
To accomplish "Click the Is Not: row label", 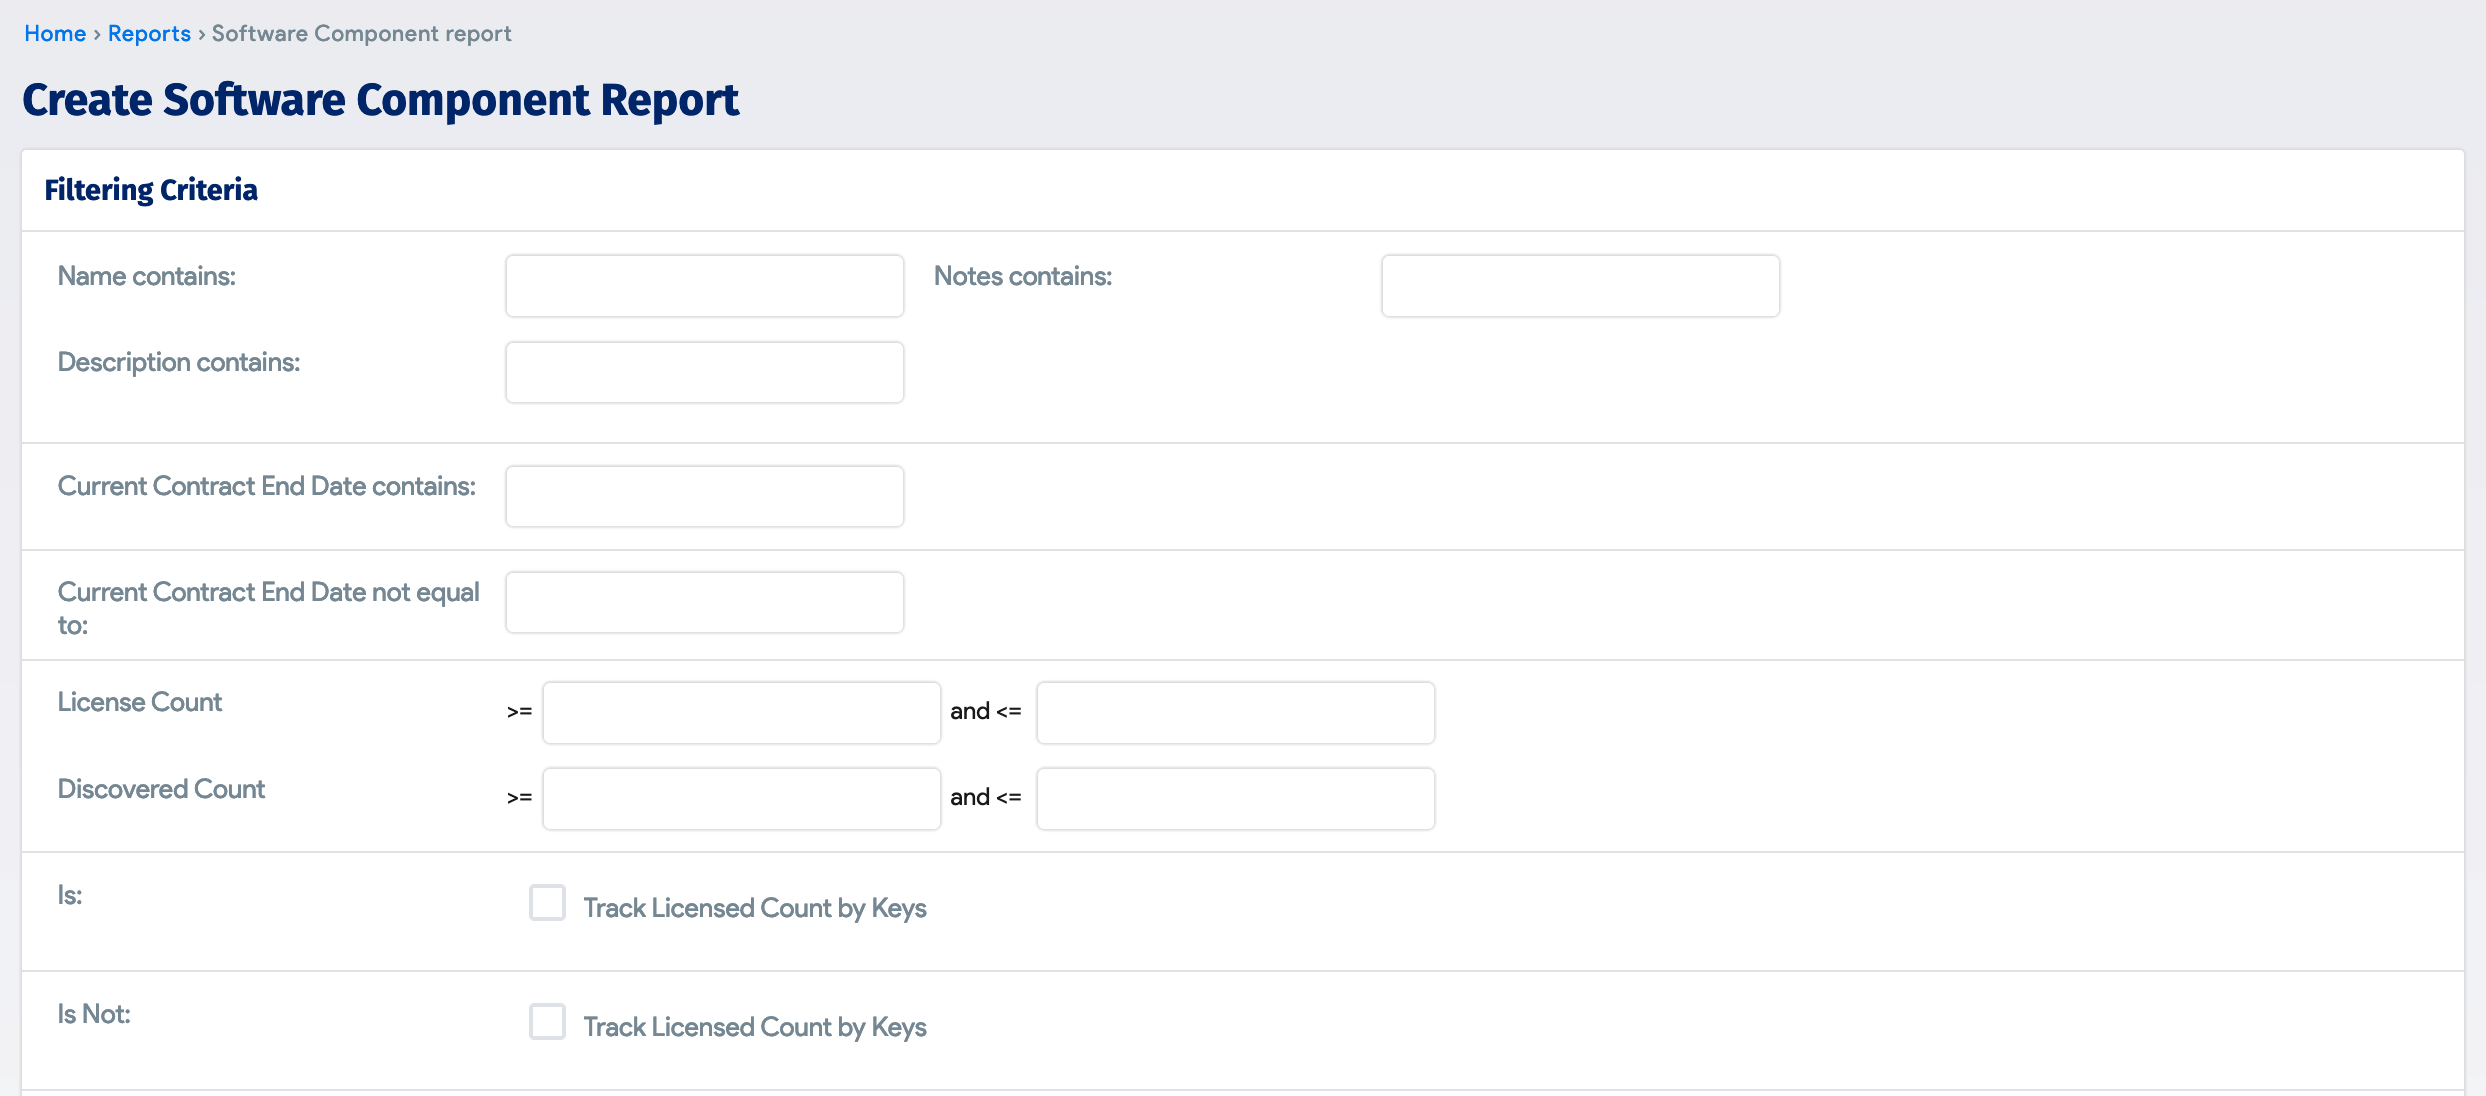I will coord(94,1014).
